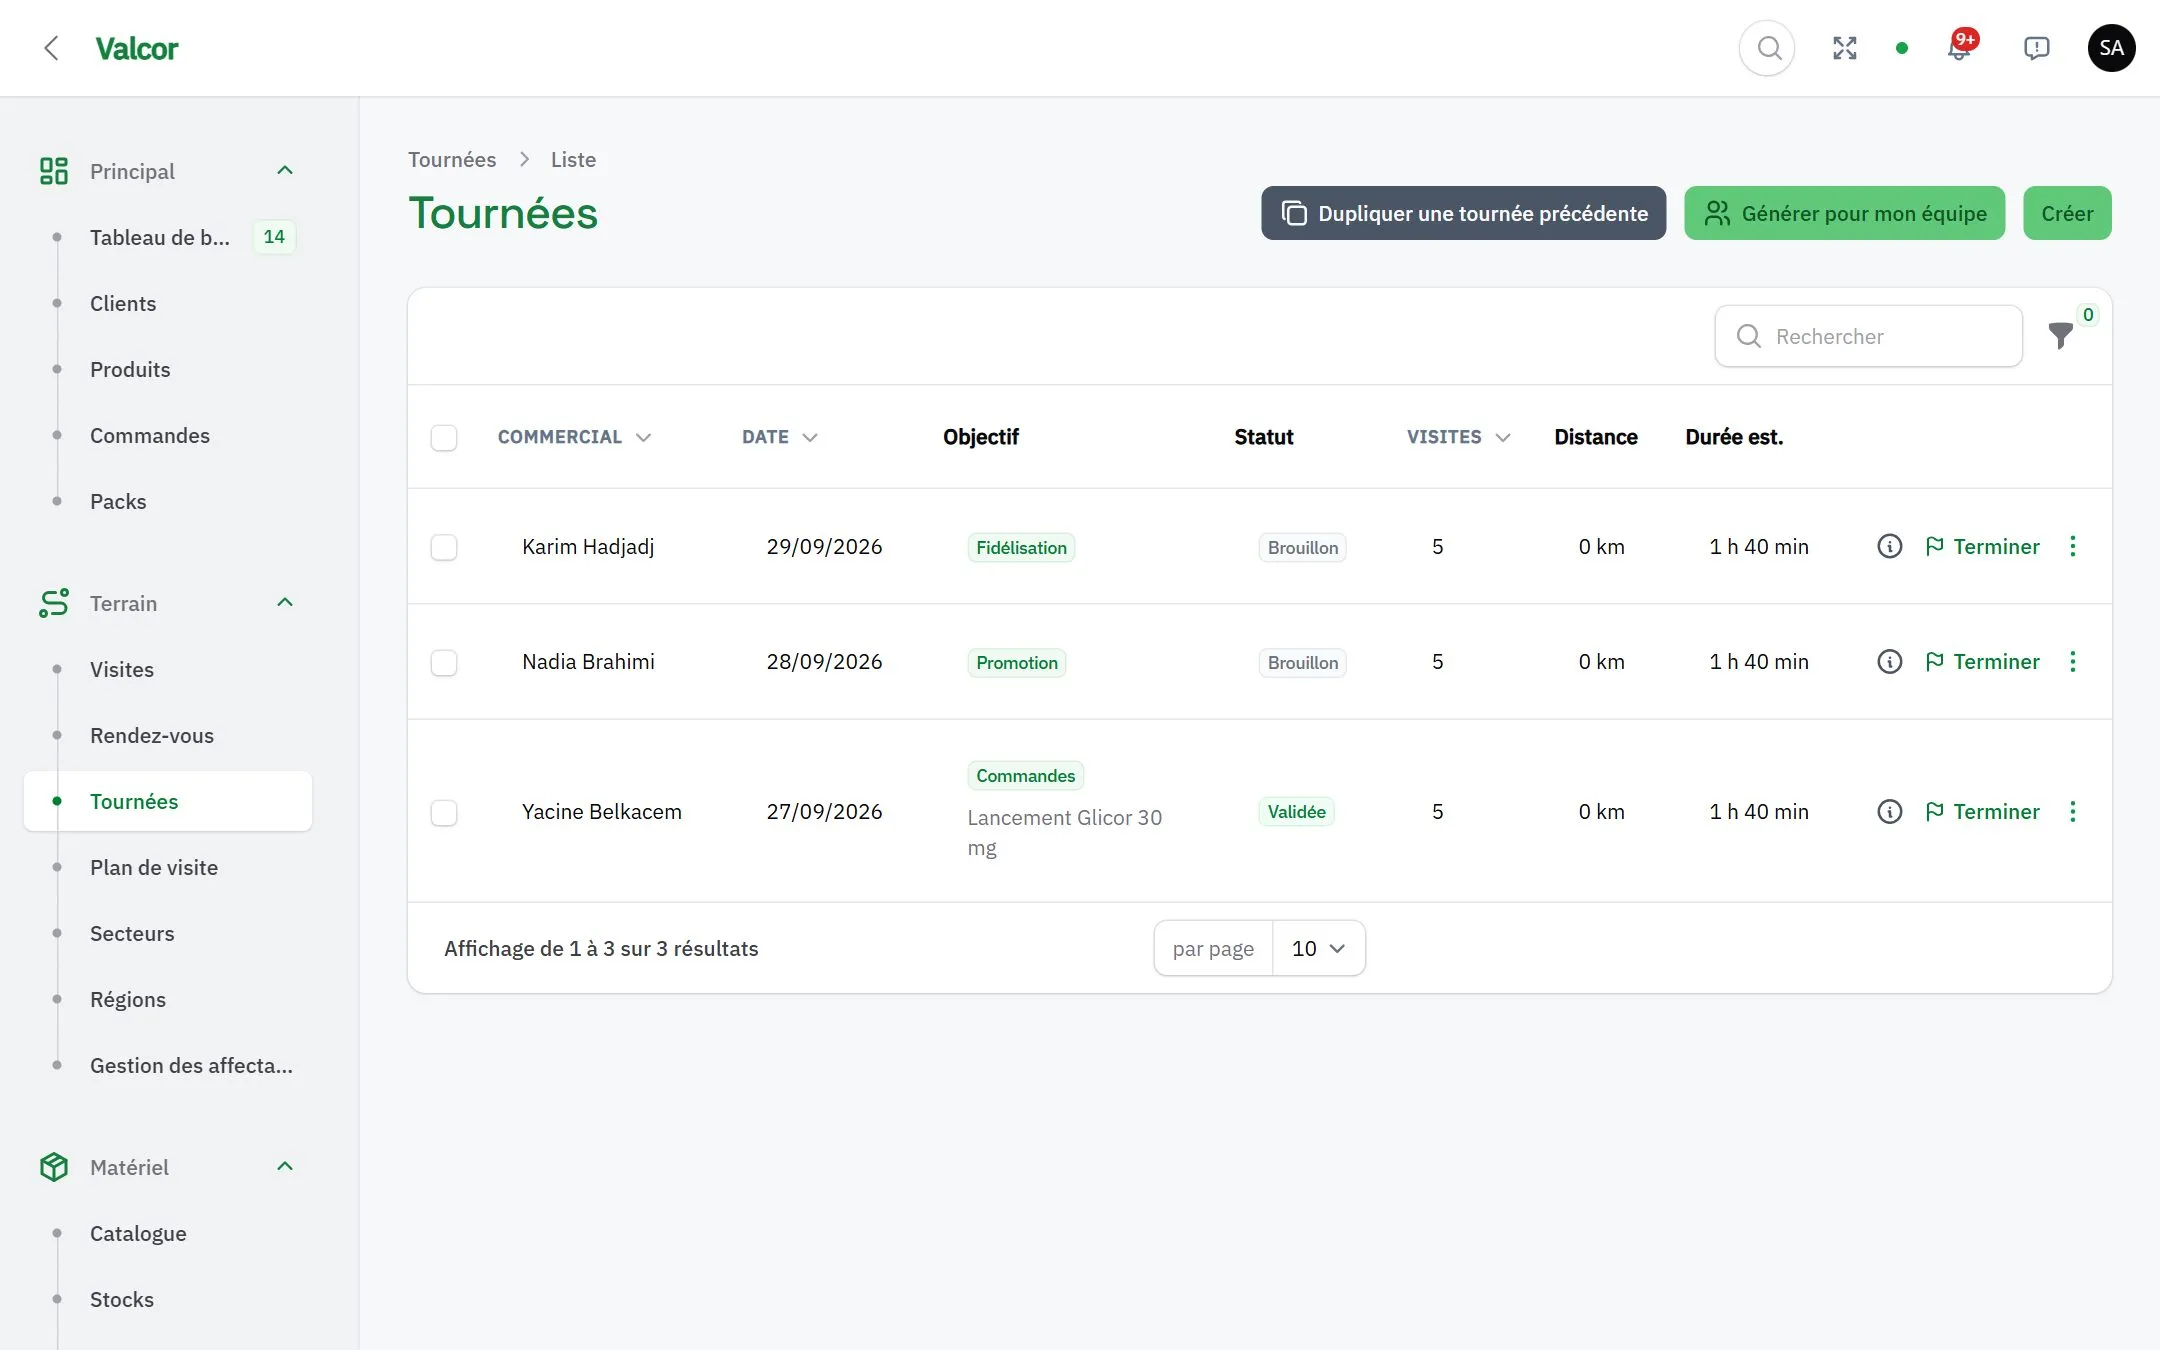This screenshot has height=1350, width=2160.
Task: Select all rows with header checkbox
Action: (444, 438)
